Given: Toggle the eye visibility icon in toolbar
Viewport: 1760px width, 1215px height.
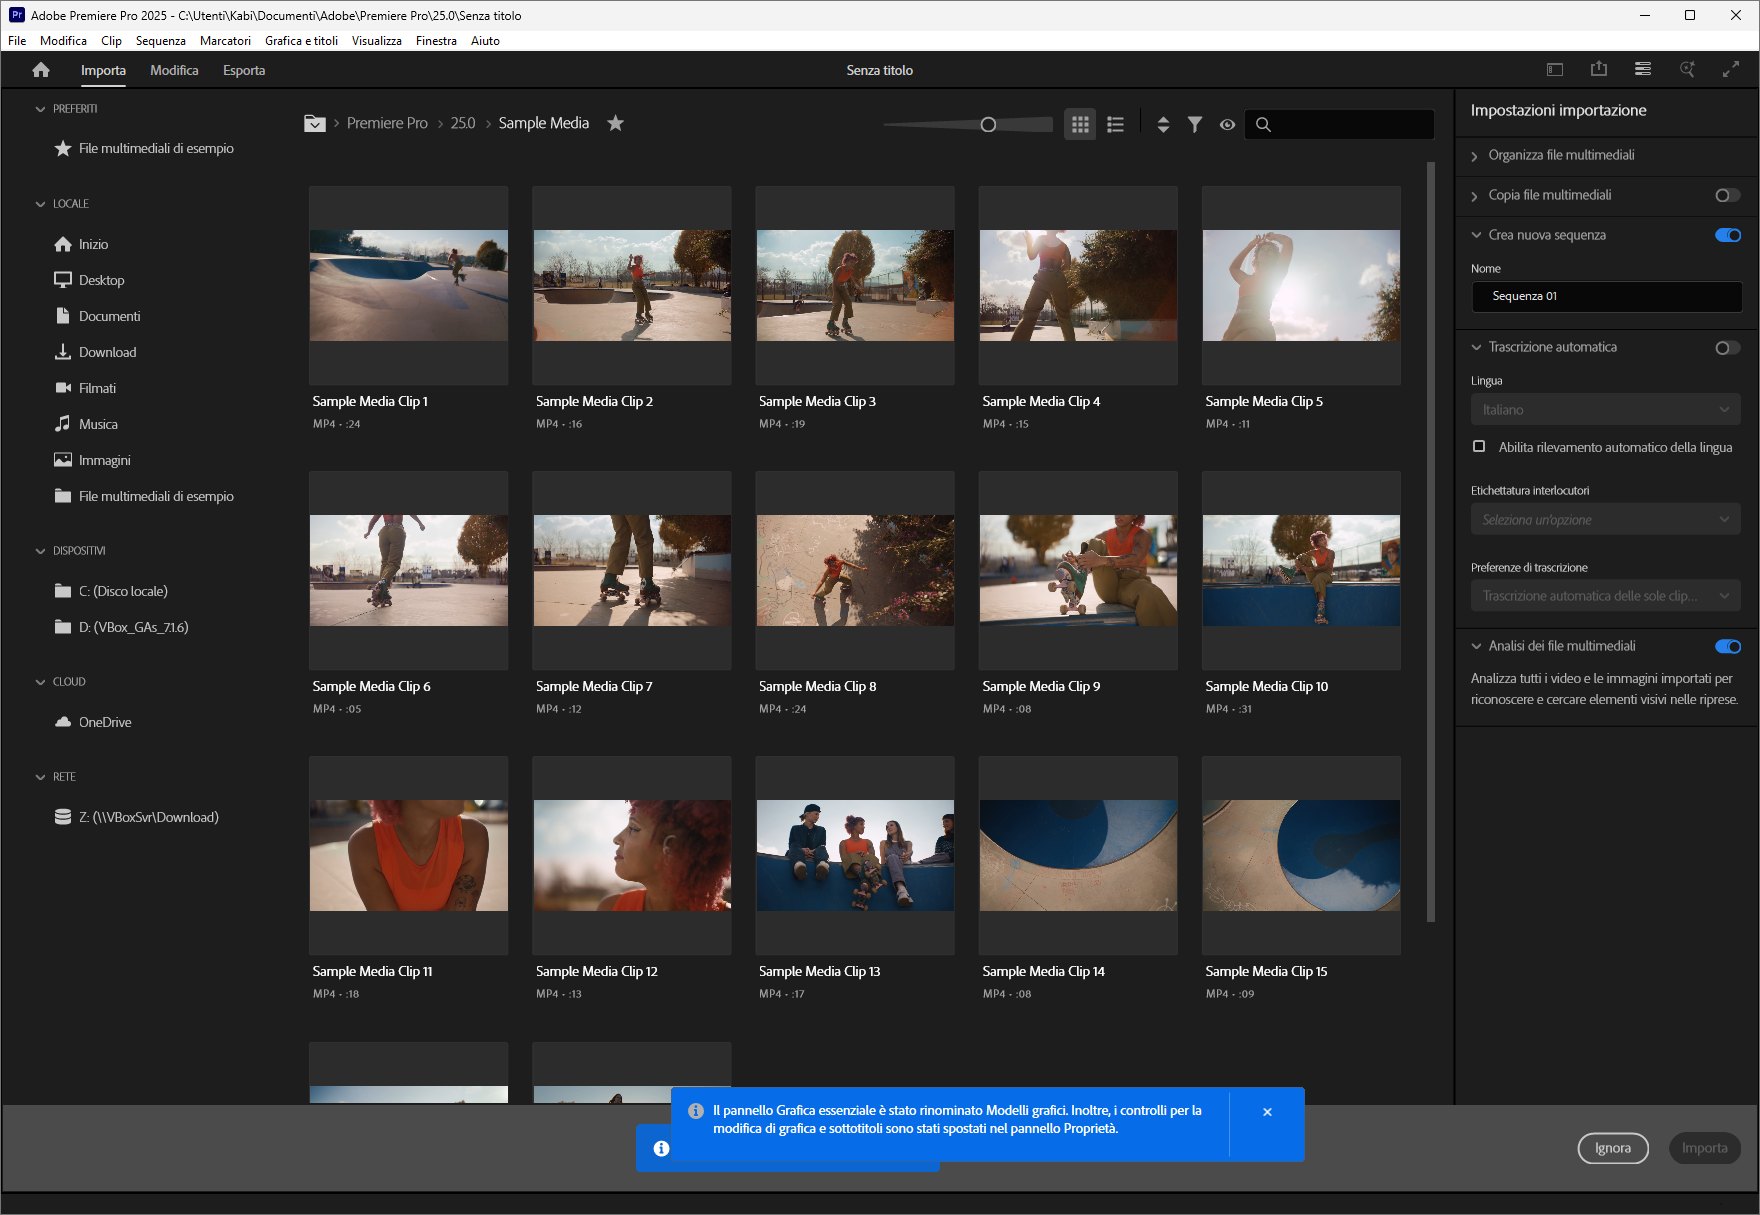Looking at the screenshot, I should click(1228, 124).
